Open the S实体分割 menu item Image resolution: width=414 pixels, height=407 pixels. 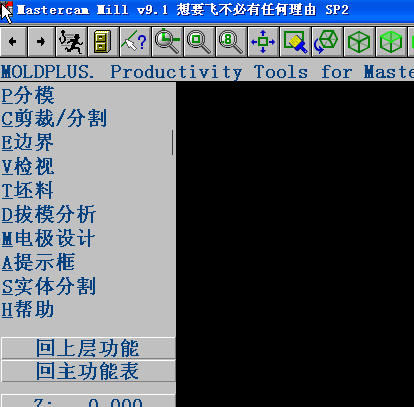click(49, 286)
